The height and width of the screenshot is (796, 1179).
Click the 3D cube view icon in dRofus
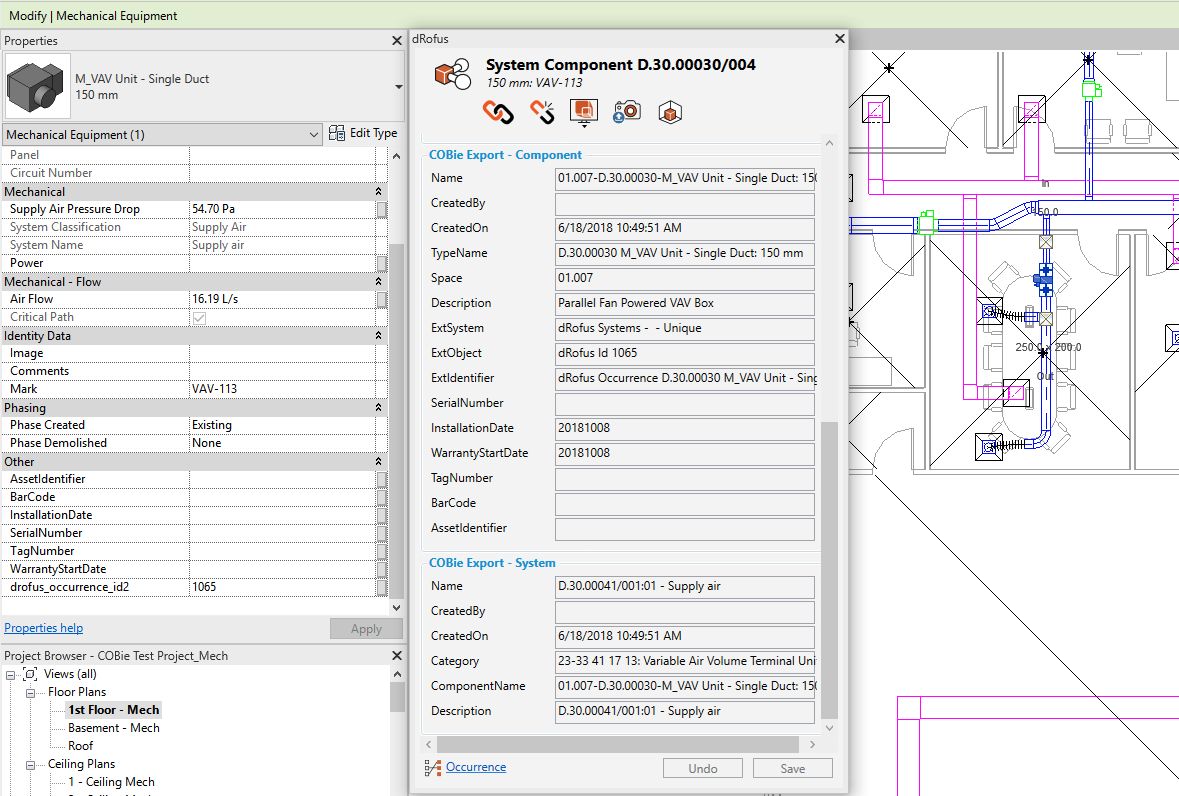pos(669,112)
